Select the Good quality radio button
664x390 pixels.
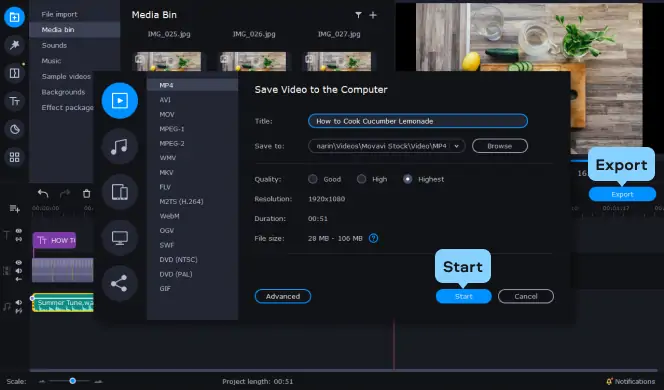313,179
